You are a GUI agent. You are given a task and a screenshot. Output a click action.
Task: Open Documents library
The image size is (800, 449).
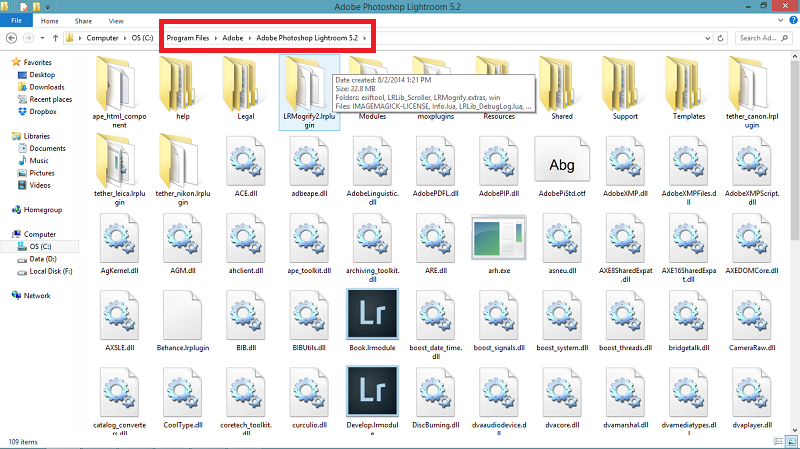[47, 148]
